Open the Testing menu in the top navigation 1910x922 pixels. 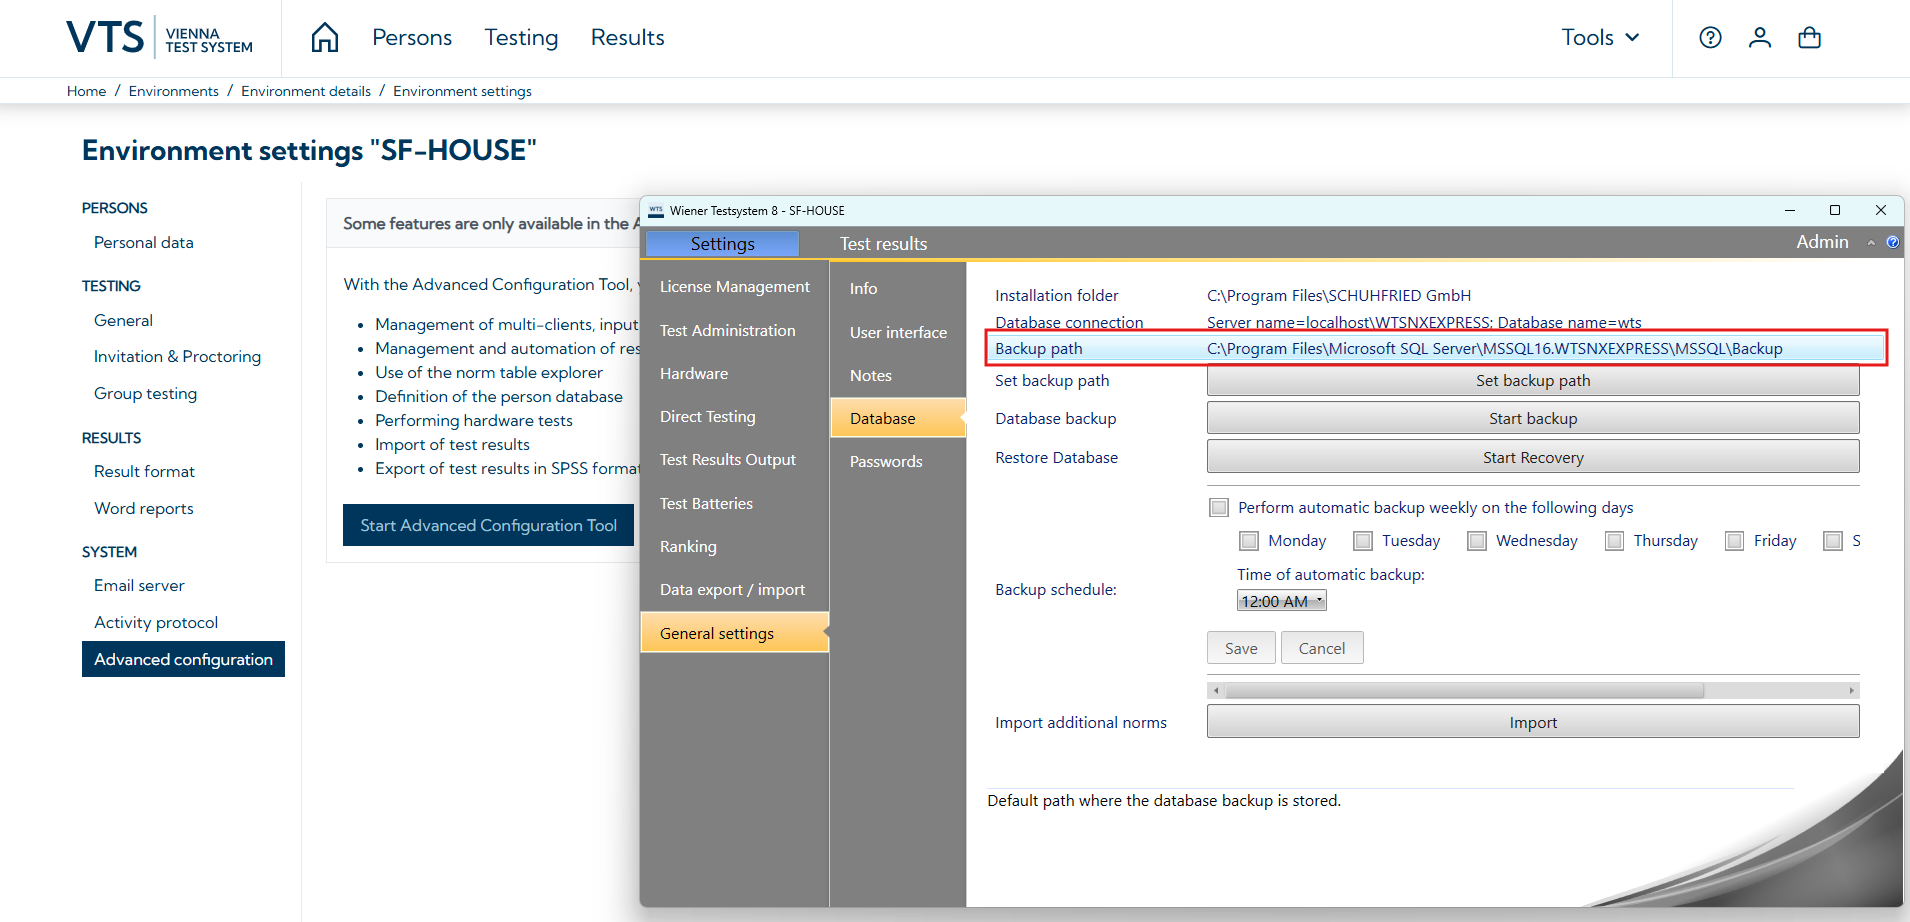521,38
